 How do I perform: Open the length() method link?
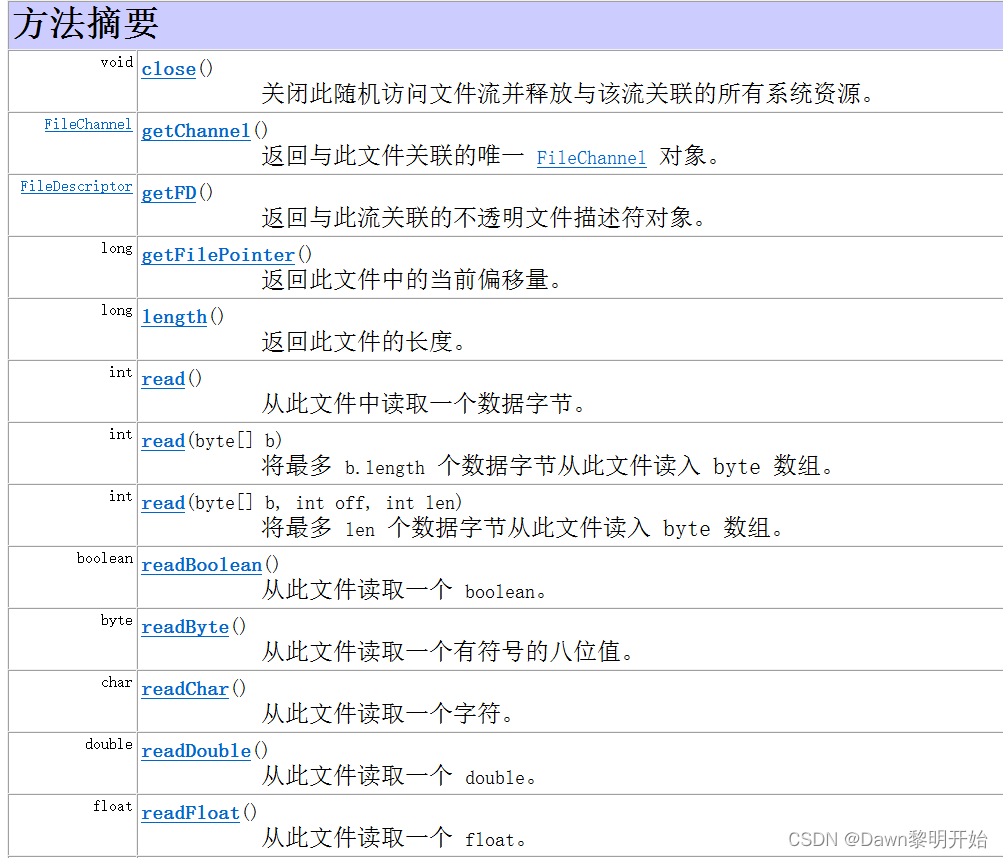pos(173,317)
